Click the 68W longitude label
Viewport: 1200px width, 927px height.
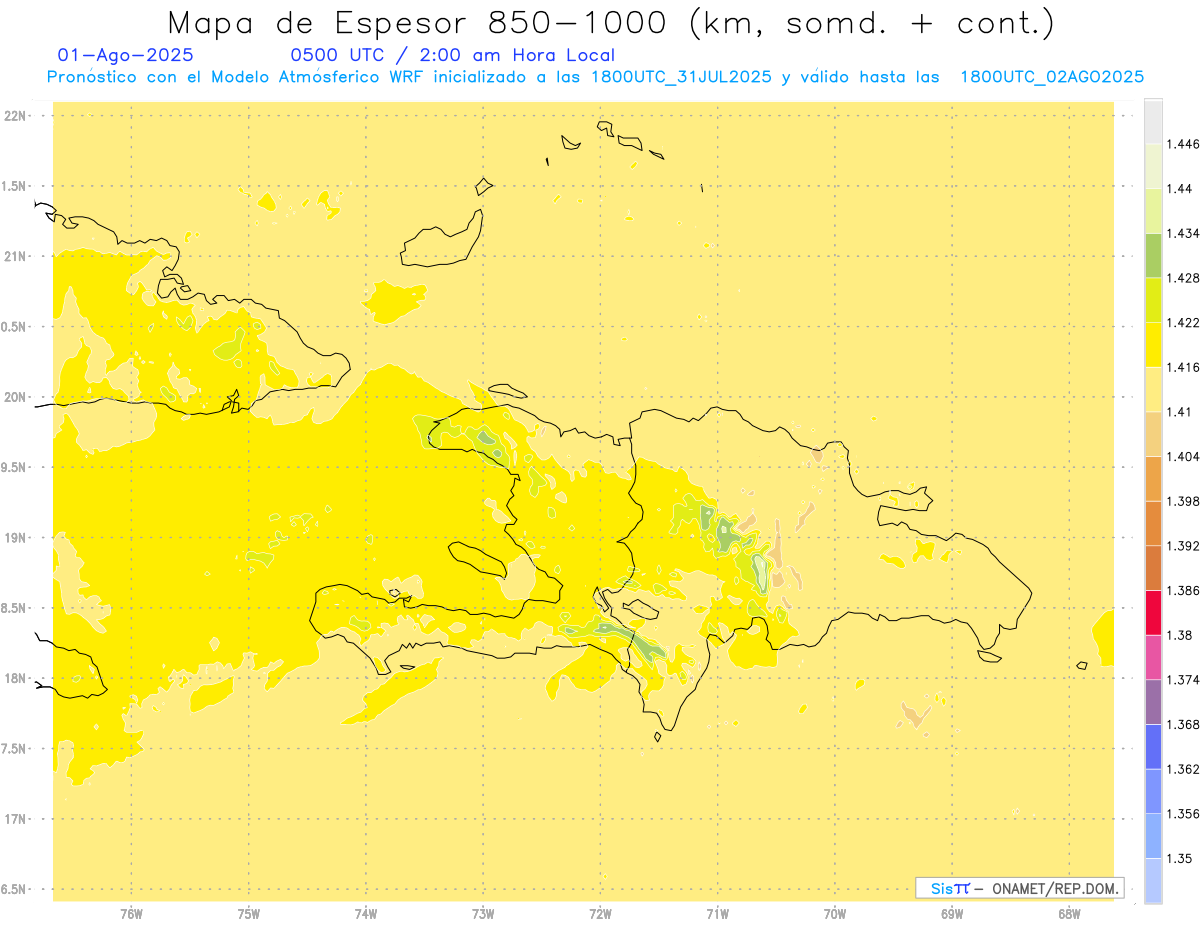(x=1069, y=913)
